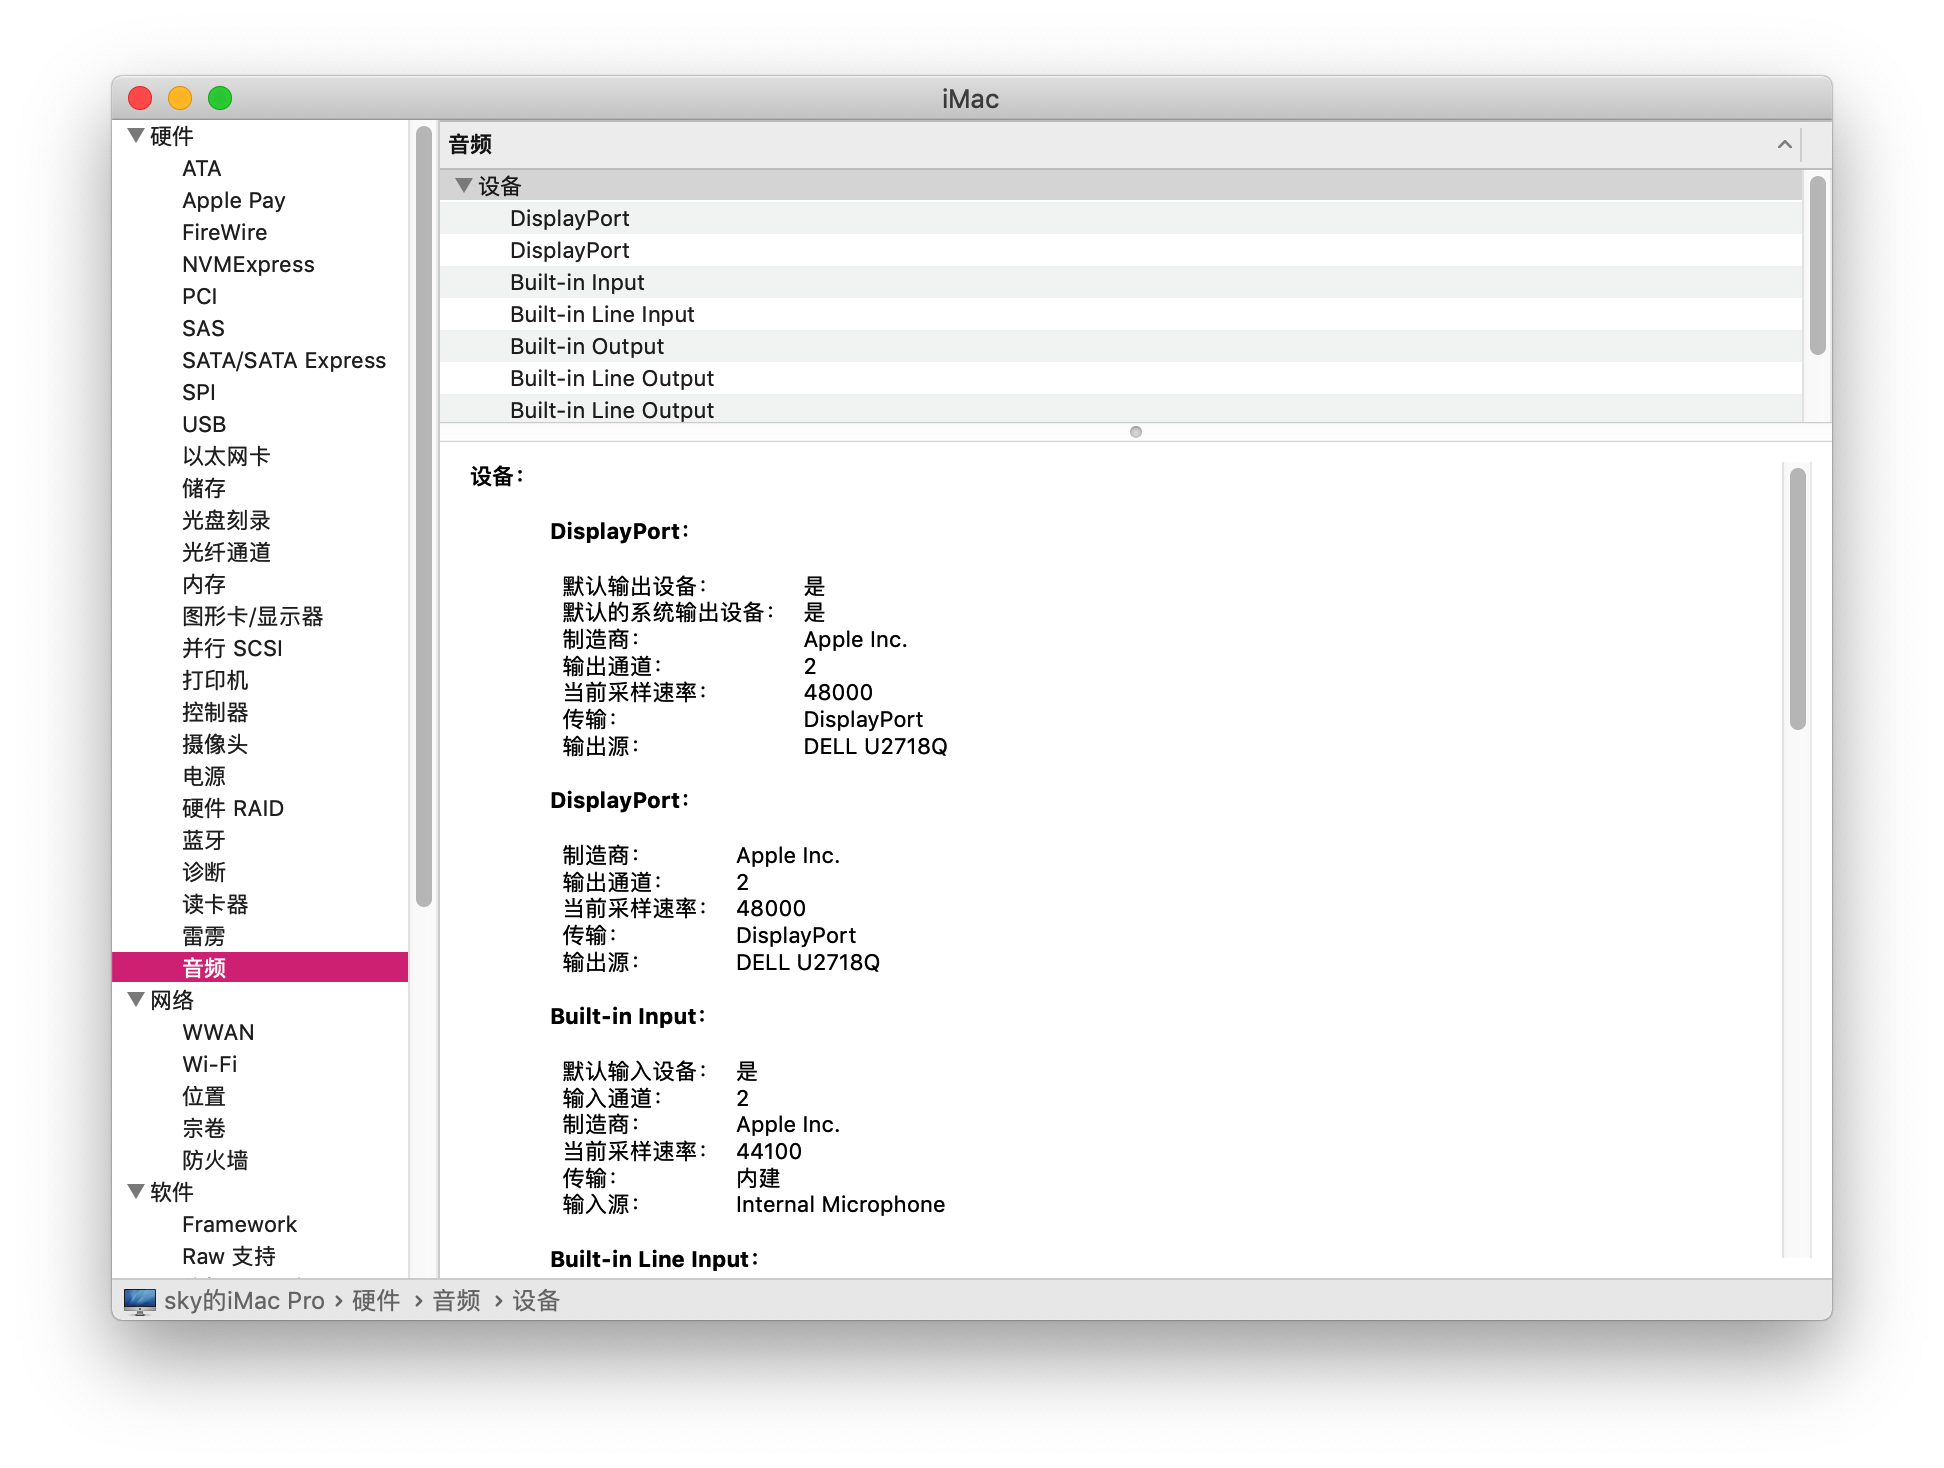Click the yellow minimize window button

click(180, 98)
